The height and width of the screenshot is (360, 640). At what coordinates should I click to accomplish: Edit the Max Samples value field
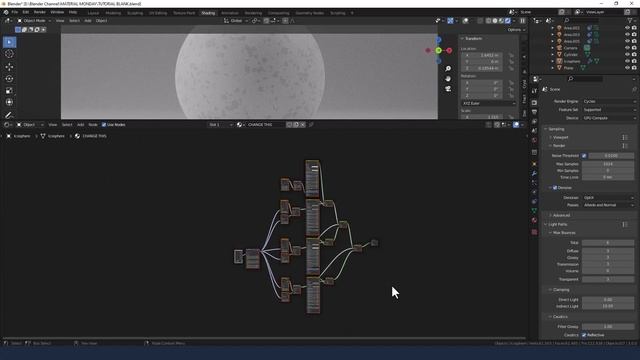tap(608, 164)
